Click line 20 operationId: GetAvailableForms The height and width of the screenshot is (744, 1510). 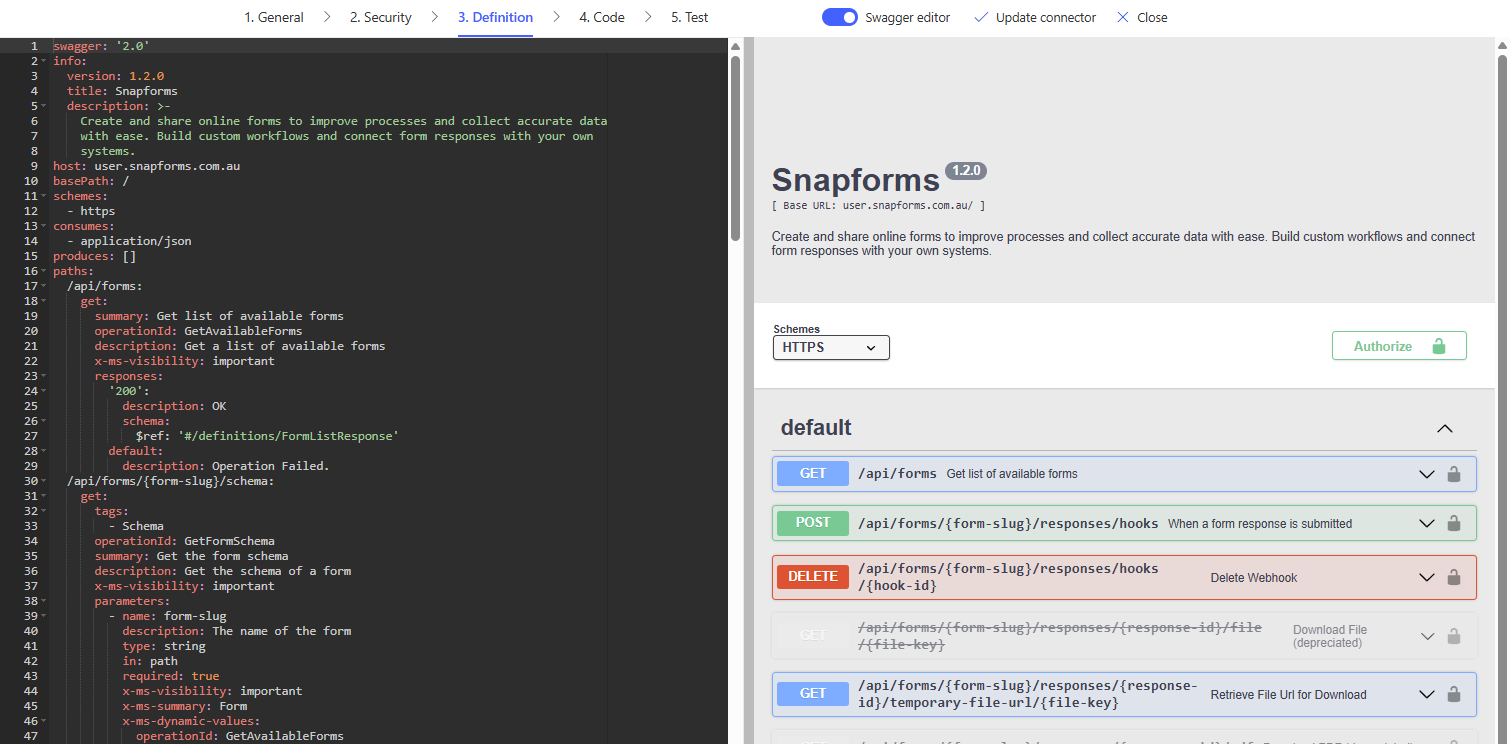[x=198, y=331]
